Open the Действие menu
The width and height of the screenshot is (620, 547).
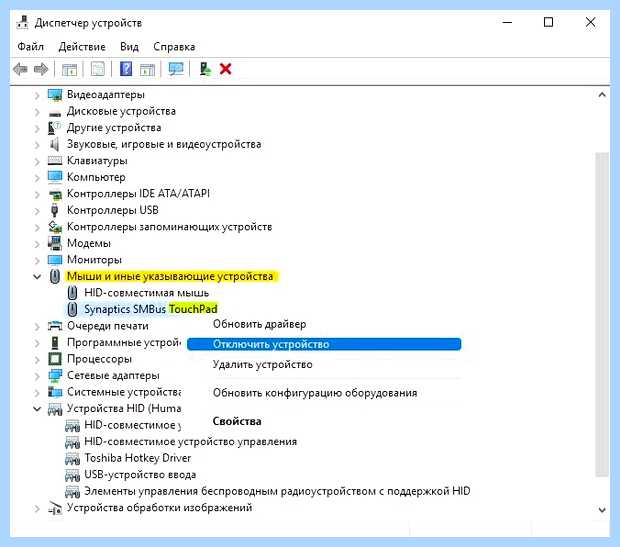click(82, 47)
